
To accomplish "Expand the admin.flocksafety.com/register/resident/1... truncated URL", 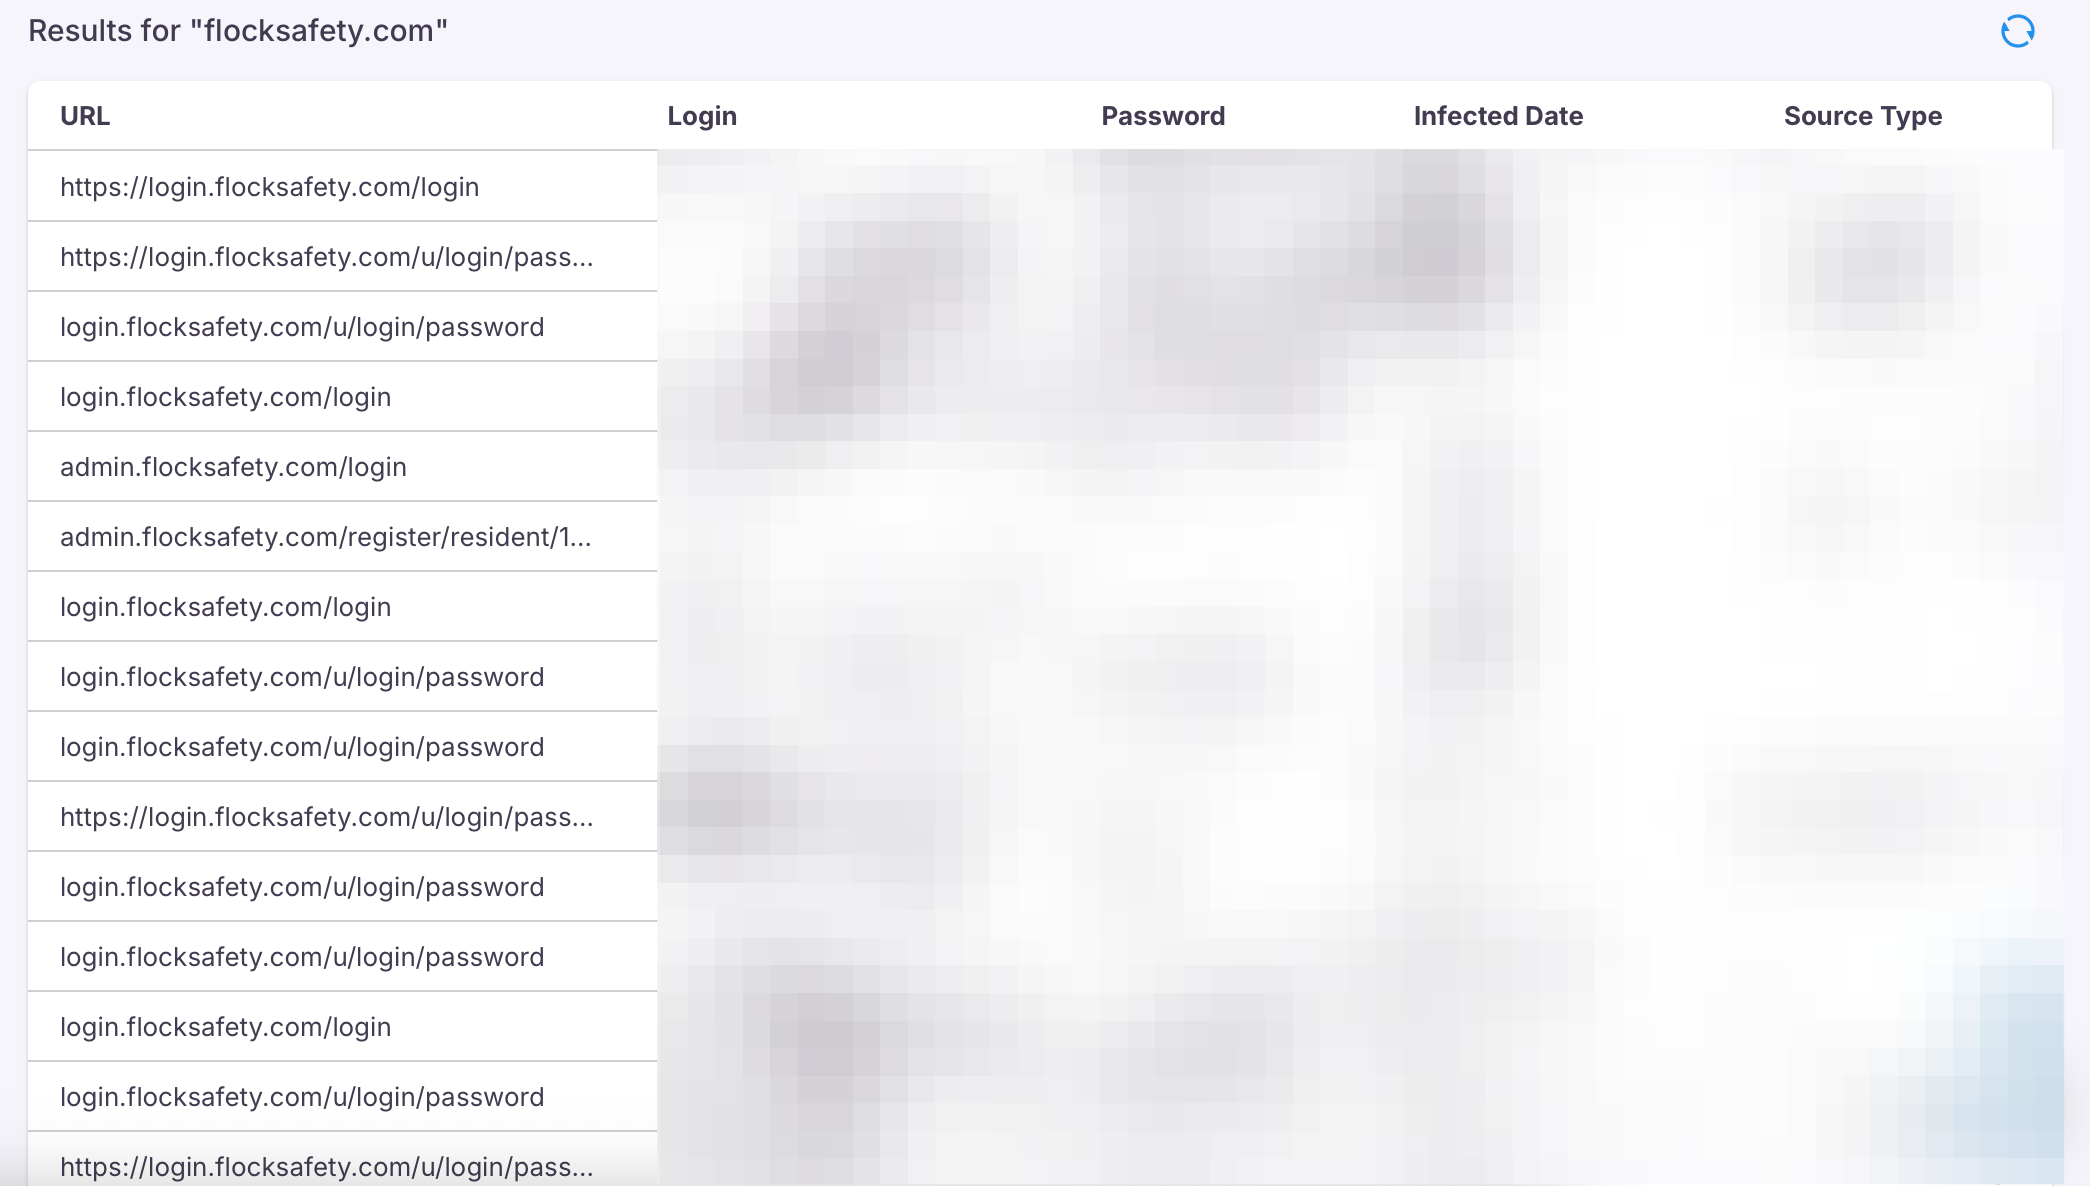I will 326,536.
